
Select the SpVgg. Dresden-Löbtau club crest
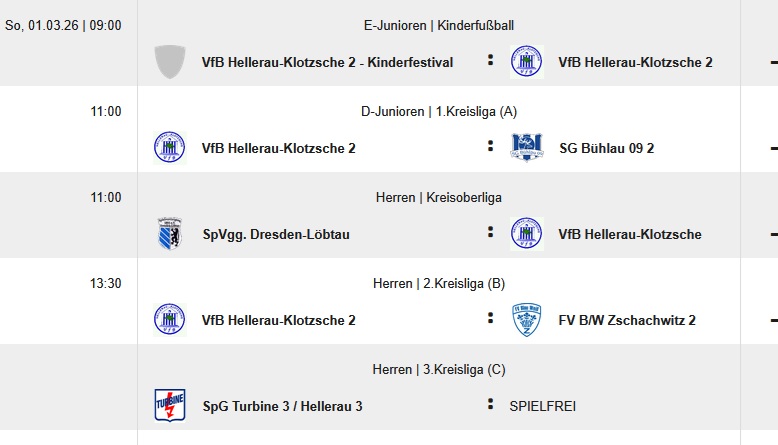coord(169,234)
